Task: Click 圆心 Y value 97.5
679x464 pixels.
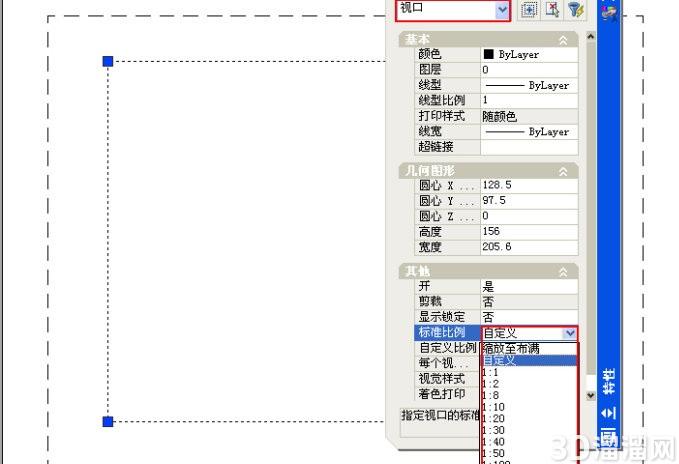Action: pos(529,200)
